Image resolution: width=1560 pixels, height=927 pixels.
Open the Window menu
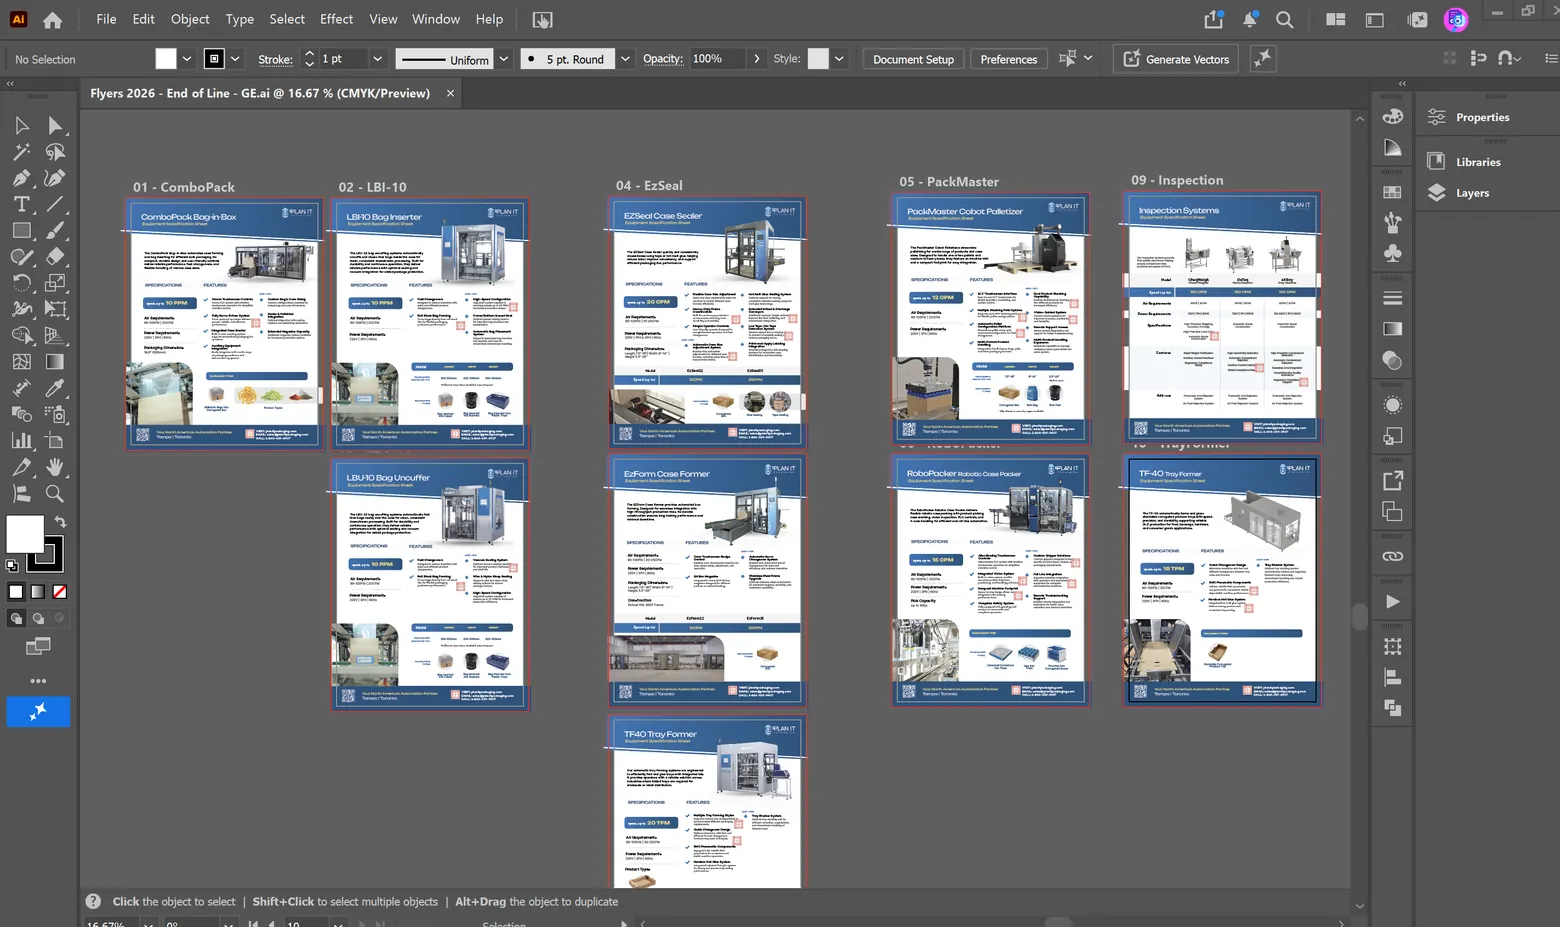point(436,19)
